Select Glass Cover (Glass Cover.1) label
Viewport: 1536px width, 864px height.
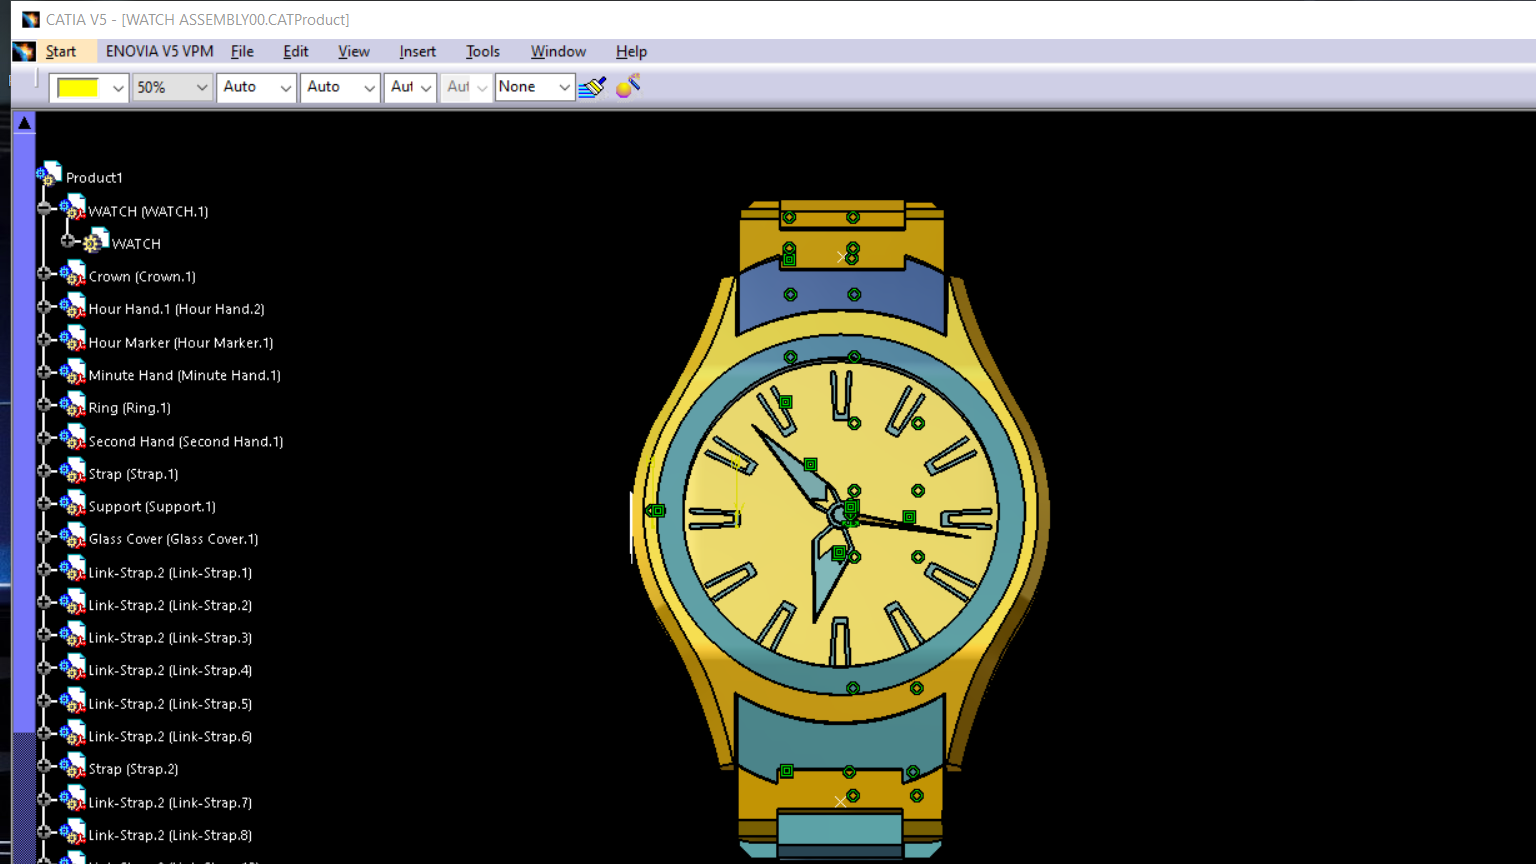tap(173, 539)
